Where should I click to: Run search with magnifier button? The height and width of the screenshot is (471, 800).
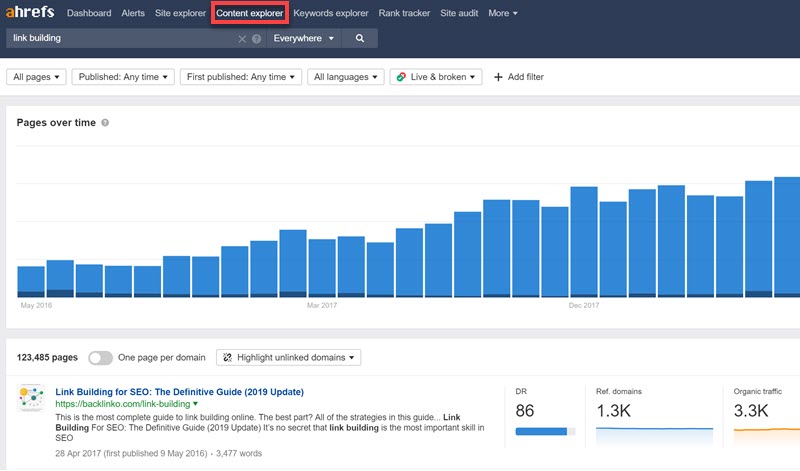[360, 38]
